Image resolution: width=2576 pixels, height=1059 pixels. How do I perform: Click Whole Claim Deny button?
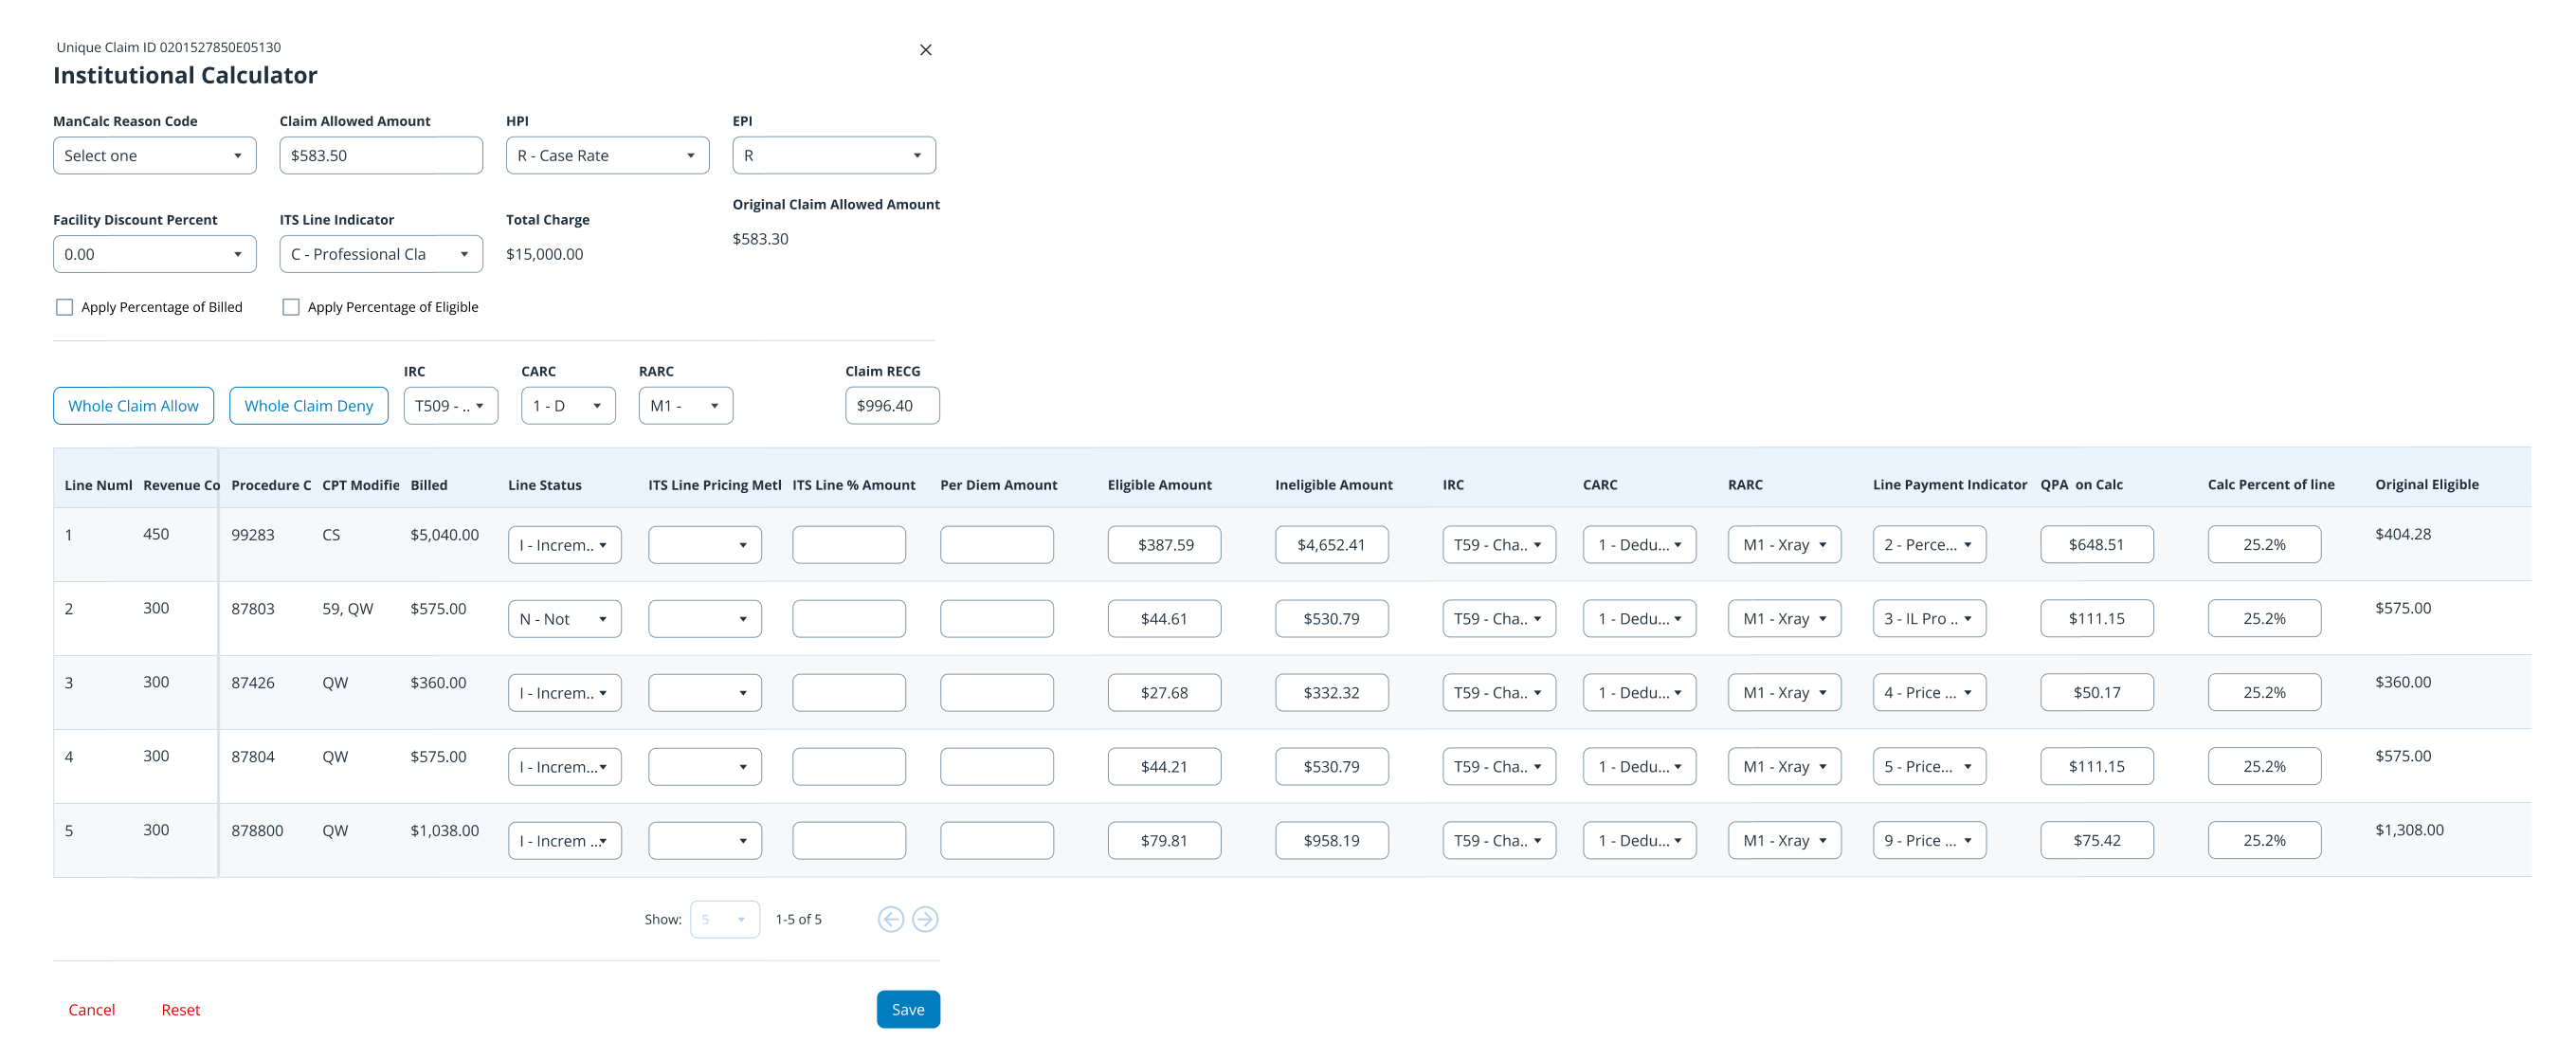(x=309, y=406)
